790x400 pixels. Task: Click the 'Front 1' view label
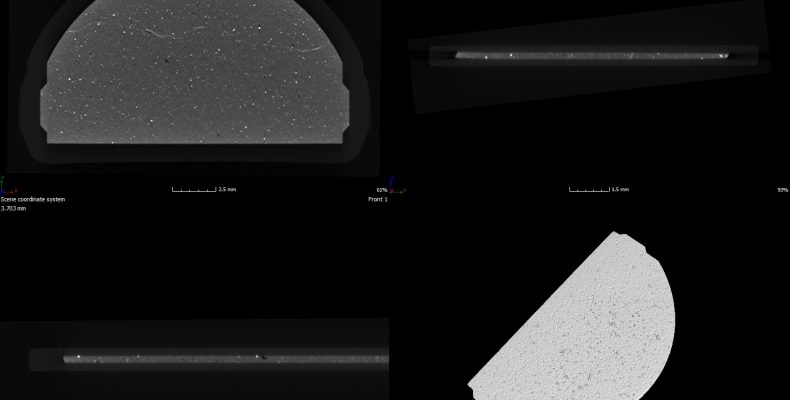pyautogui.click(x=378, y=199)
